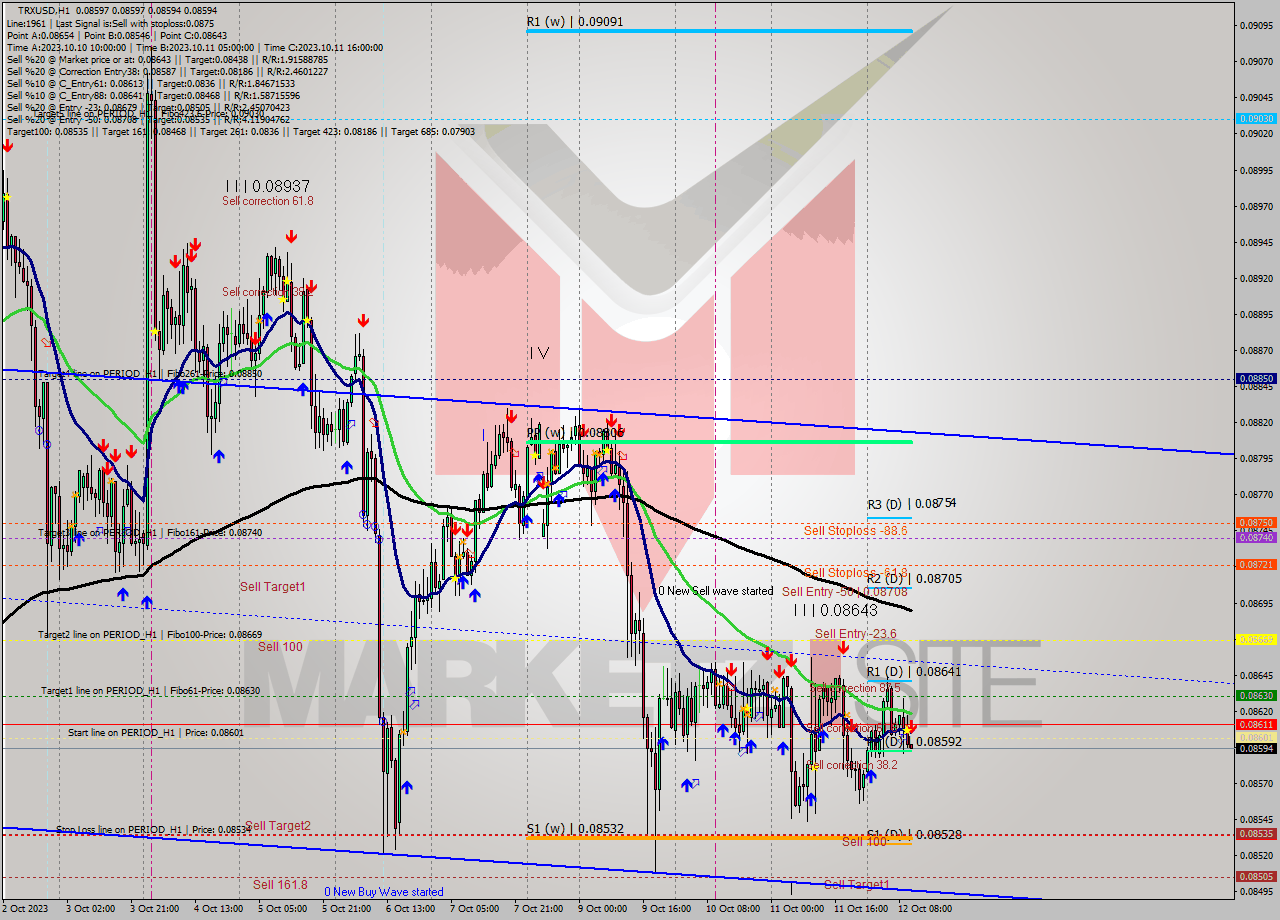This screenshot has width=1280, height=920.
Task: Select the 'S1 (w) | 0.08532' support label
Action: (575, 828)
